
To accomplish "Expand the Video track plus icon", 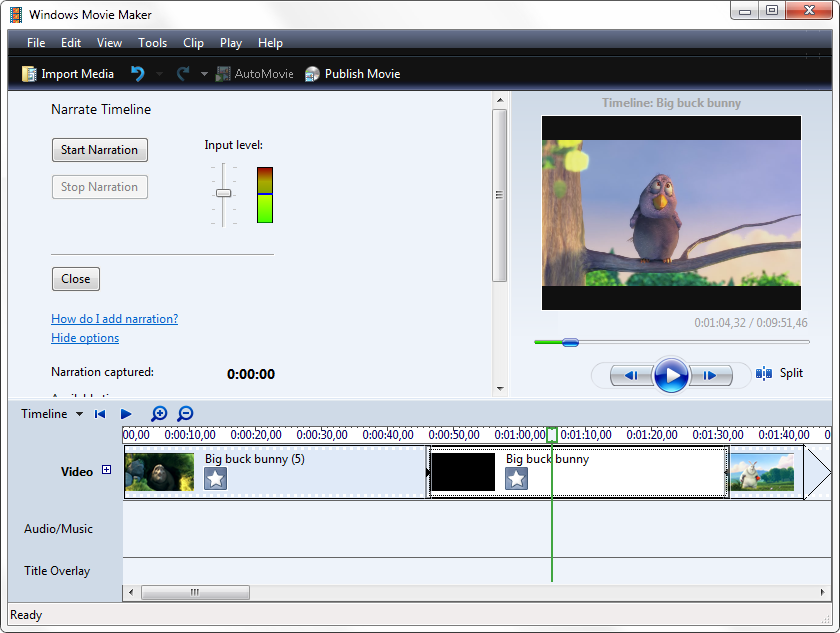I will tap(107, 470).
